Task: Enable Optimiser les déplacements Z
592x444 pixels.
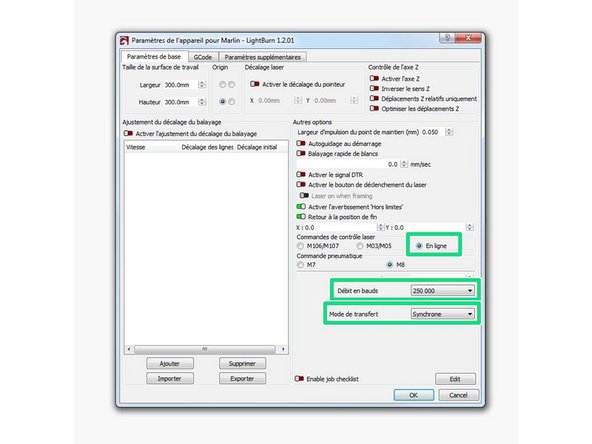Action: (374, 109)
